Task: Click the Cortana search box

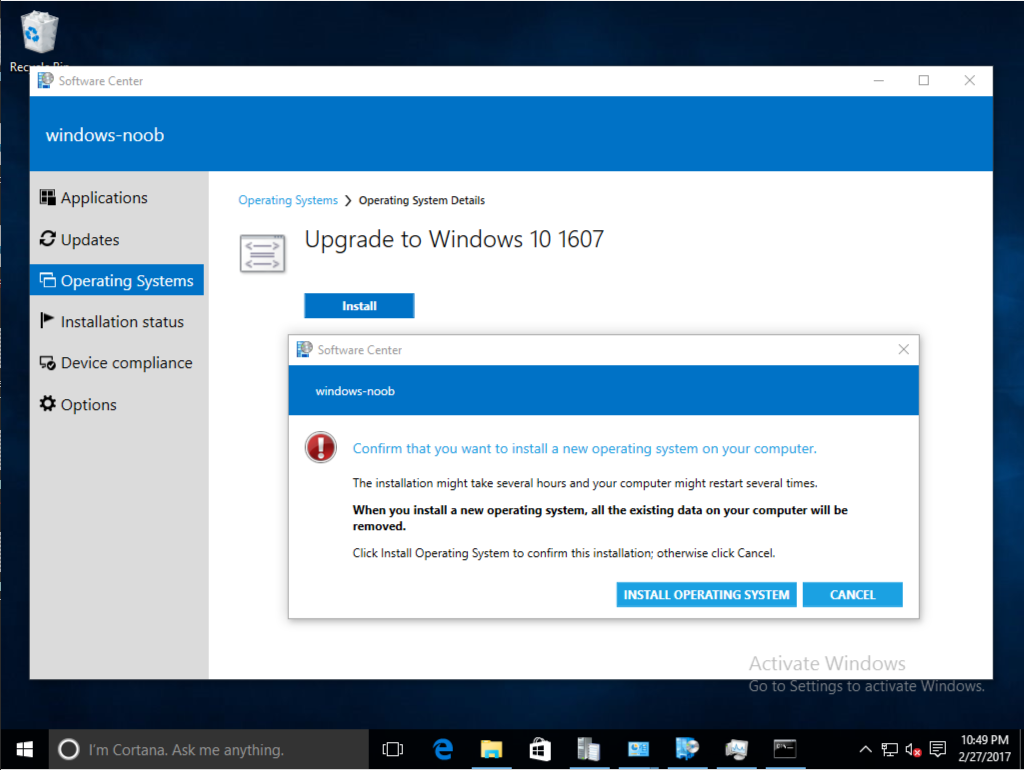Action: point(209,749)
